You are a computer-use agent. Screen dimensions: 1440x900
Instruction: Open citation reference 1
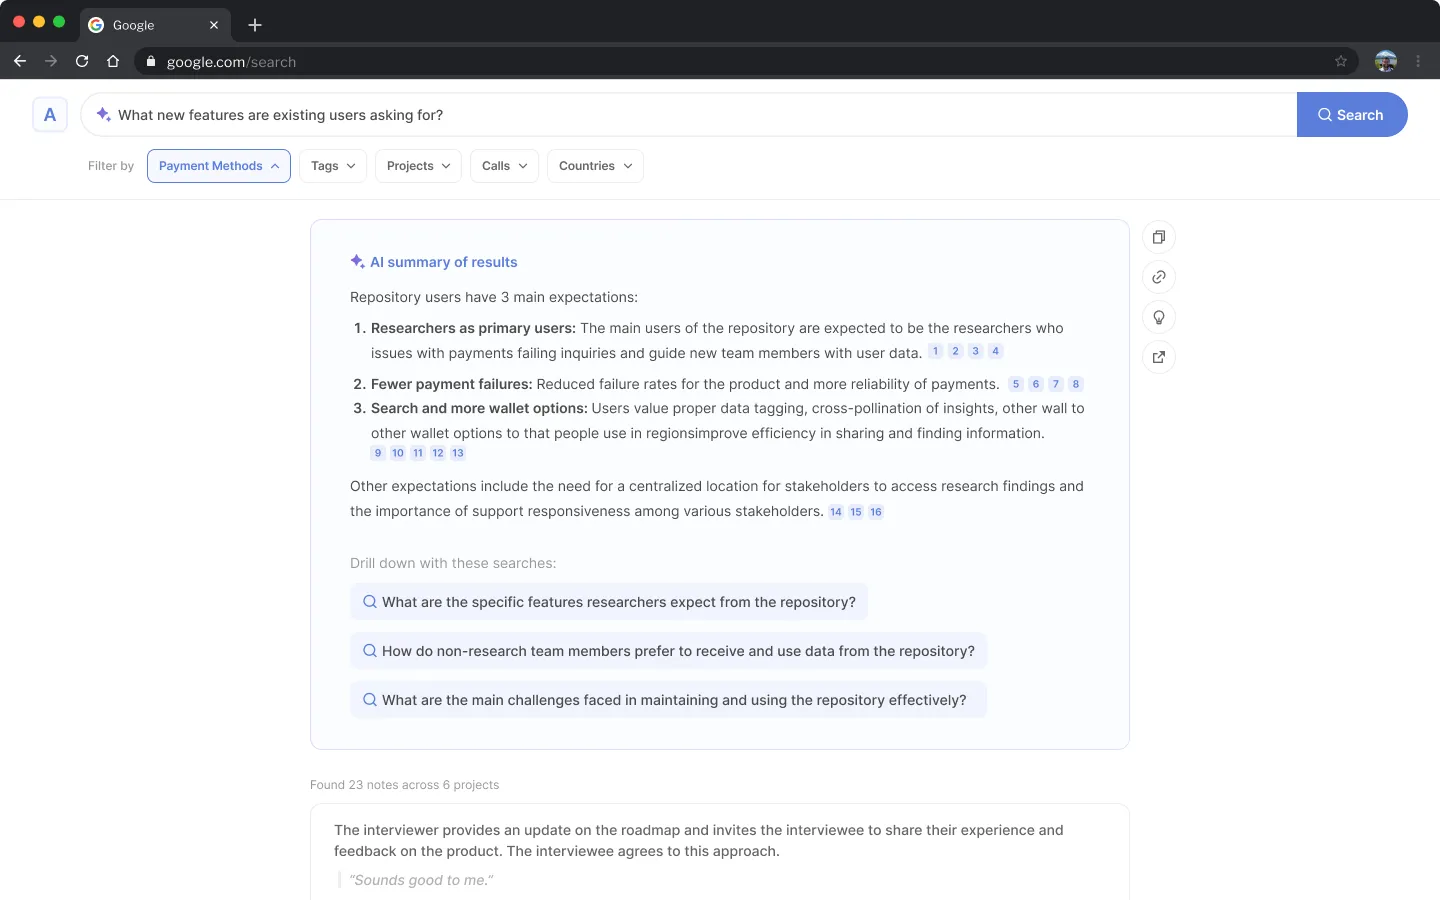coord(935,351)
